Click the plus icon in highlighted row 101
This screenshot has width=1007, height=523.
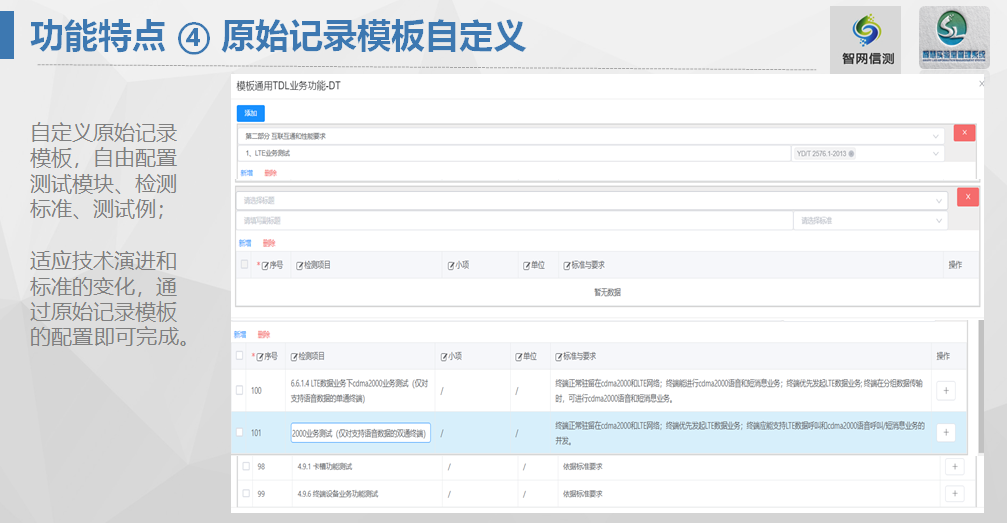coord(946,432)
